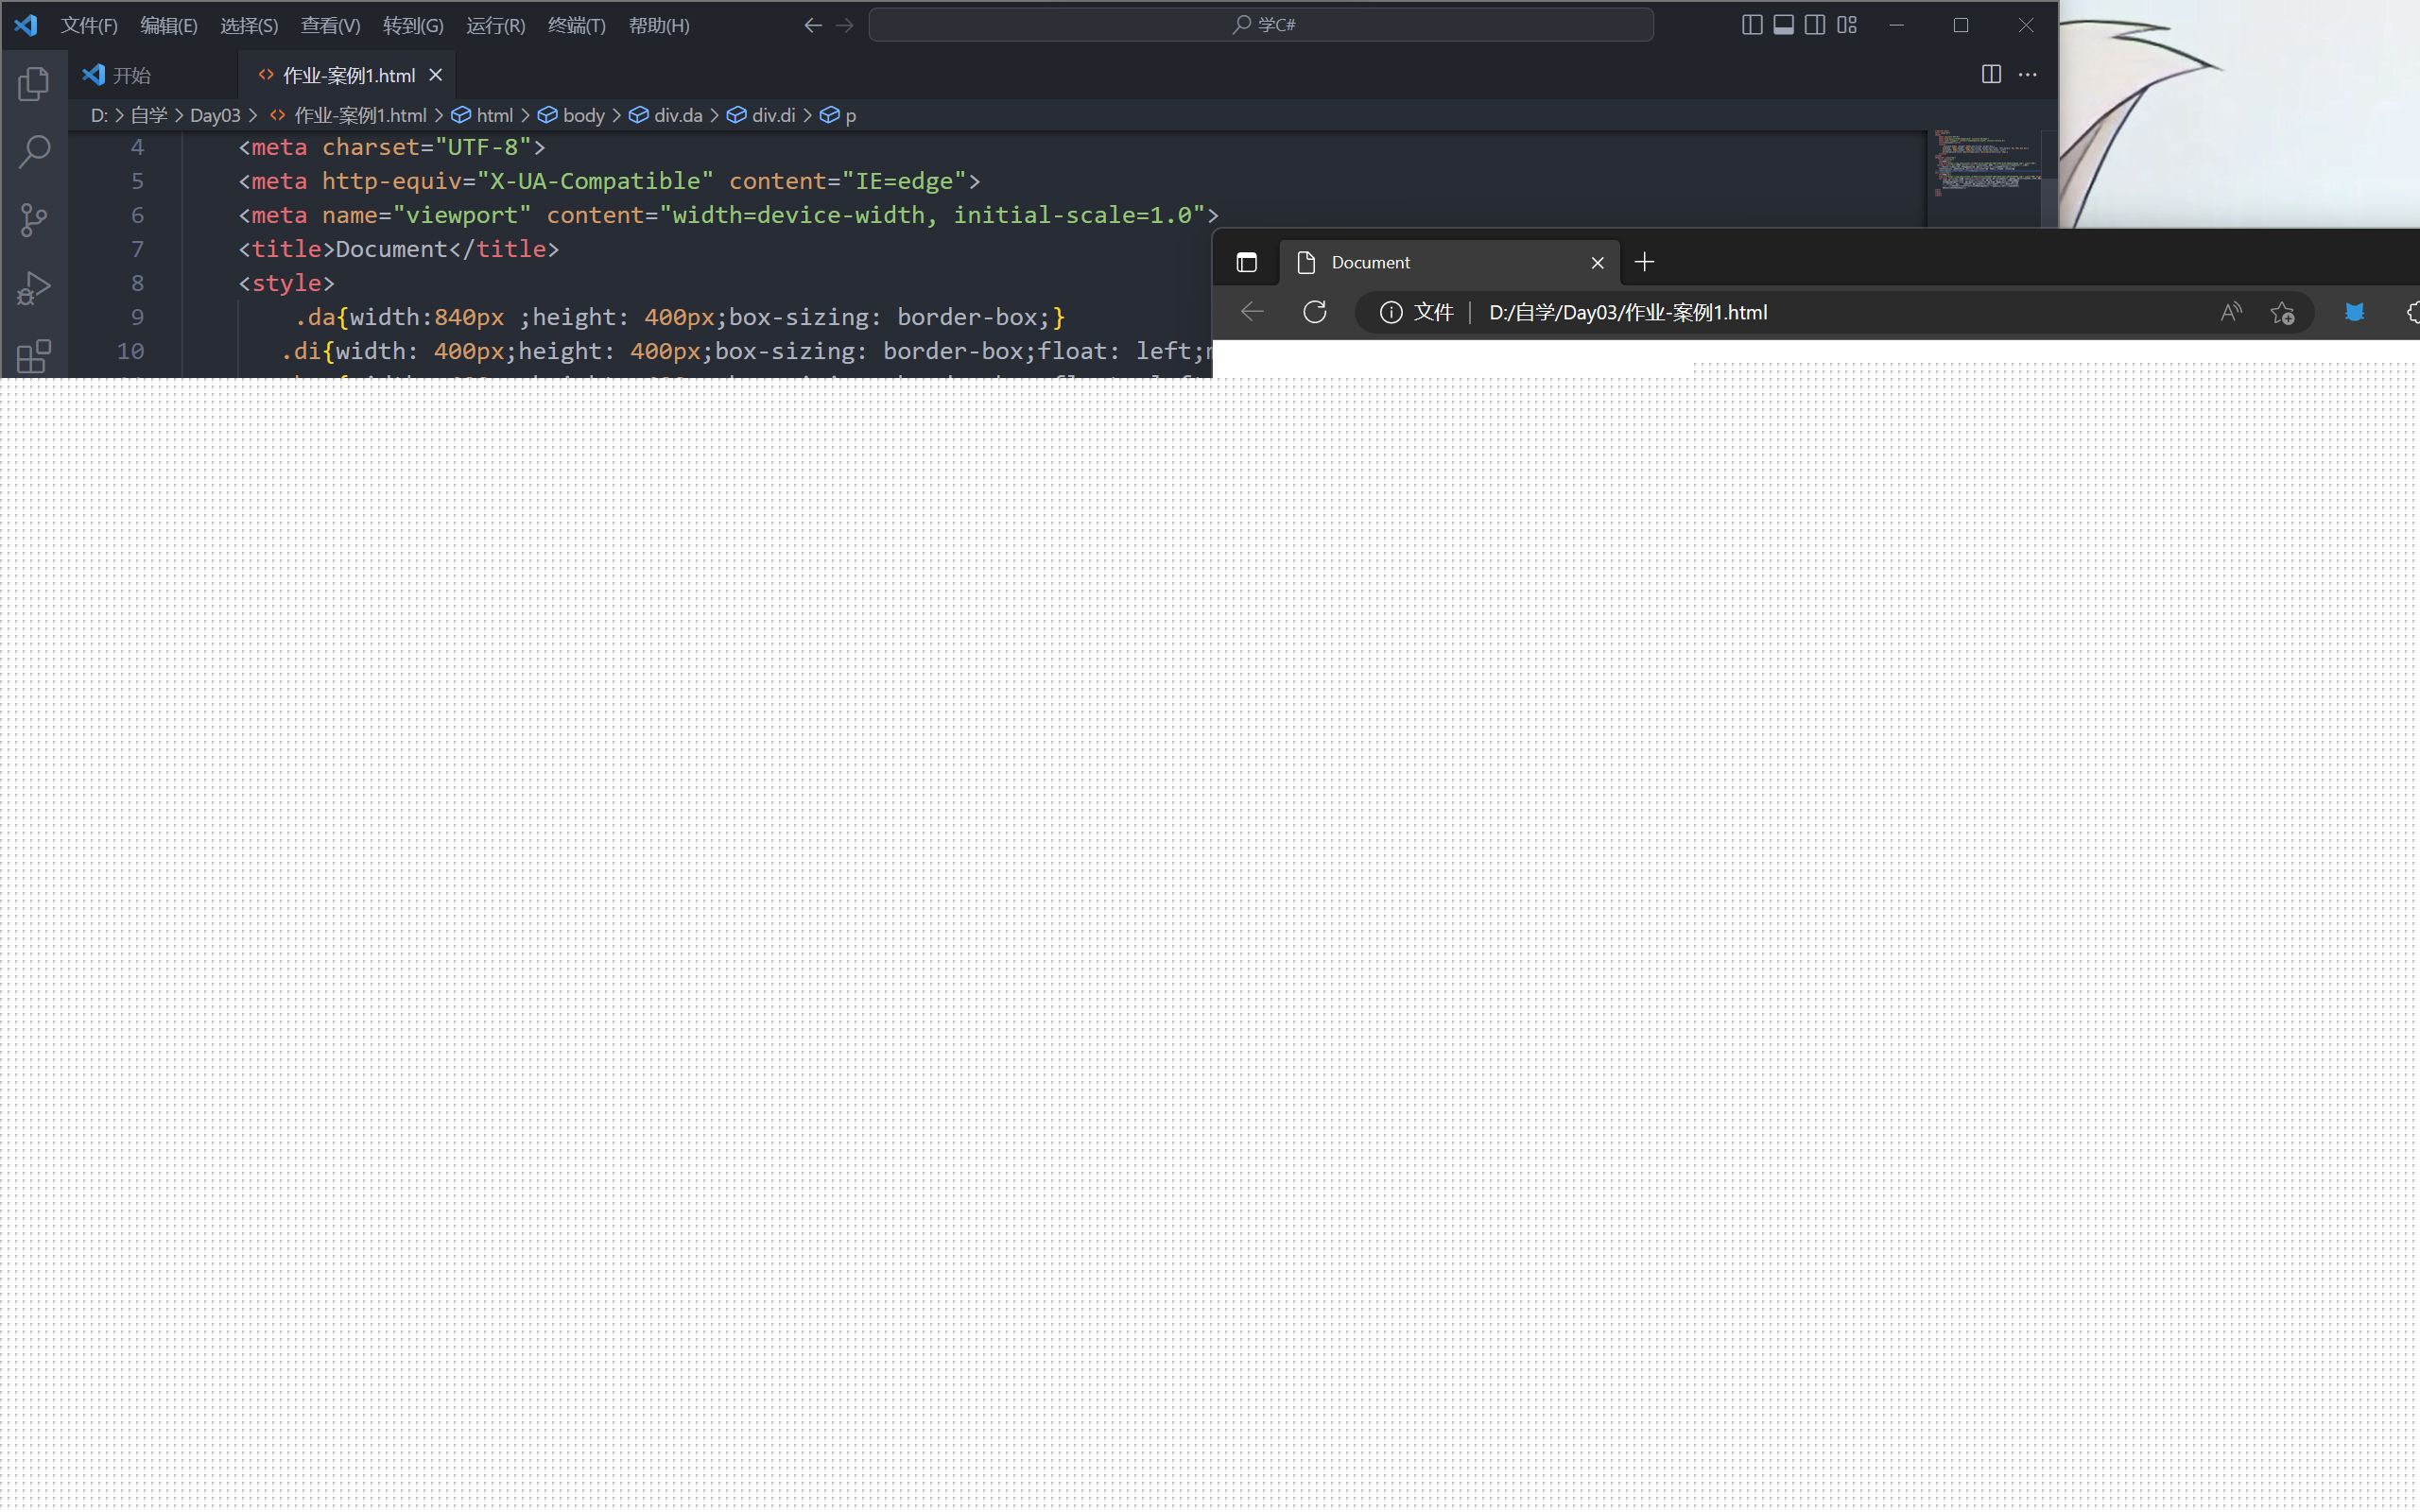Expand the div.da breadcrumb item
Viewport: 2420px width, 1512px height.
677,115
